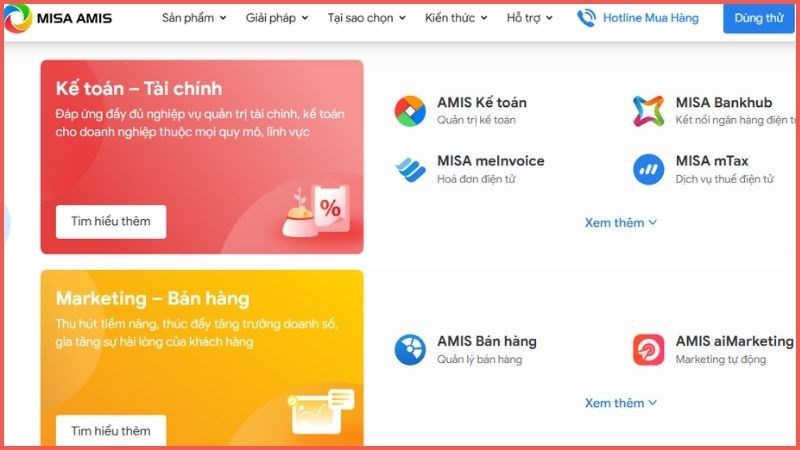Expand Xem thêm under Marketing products
Image resolution: width=800 pixels, height=450 pixels.
620,403
